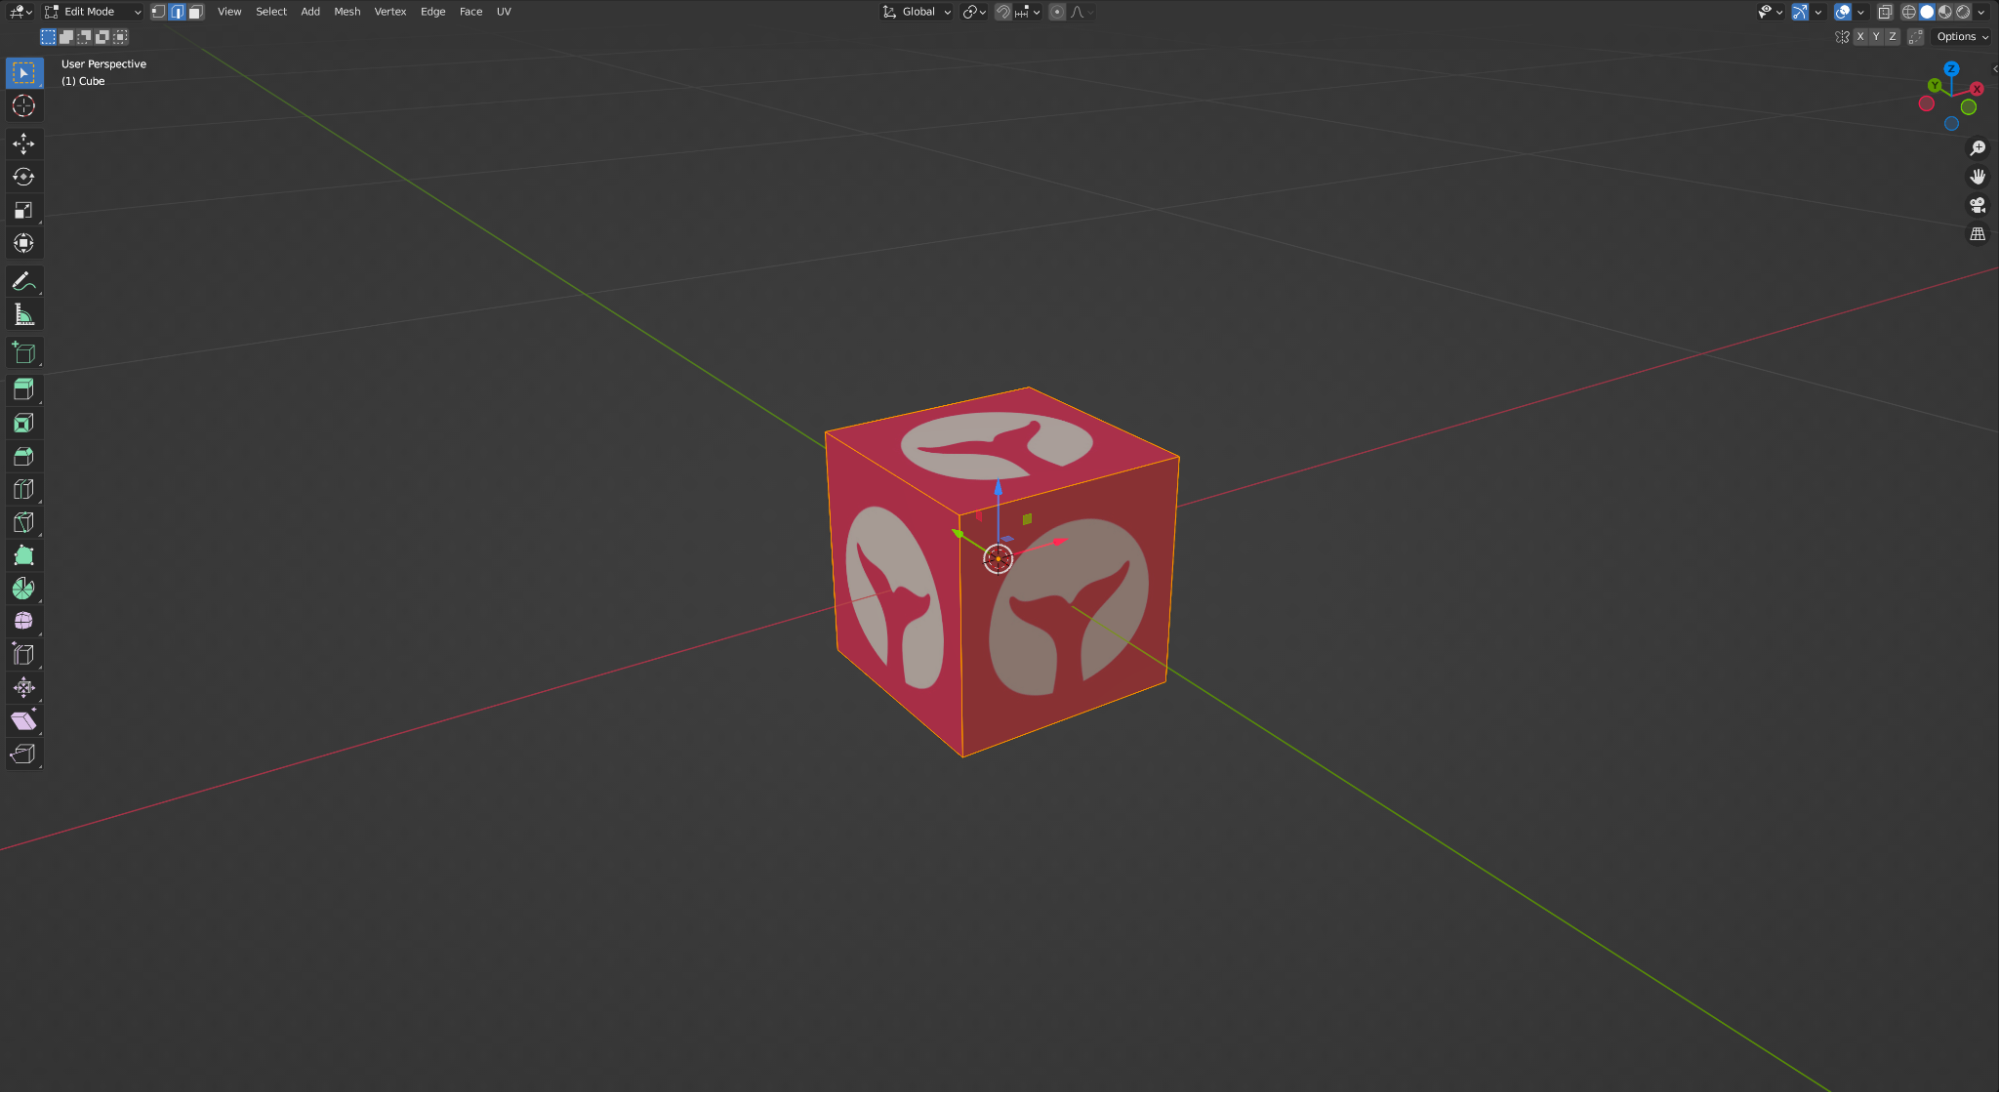The height and width of the screenshot is (1093, 1999).
Task: Toggle X-Ray view
Action: tap(1884, 12)
